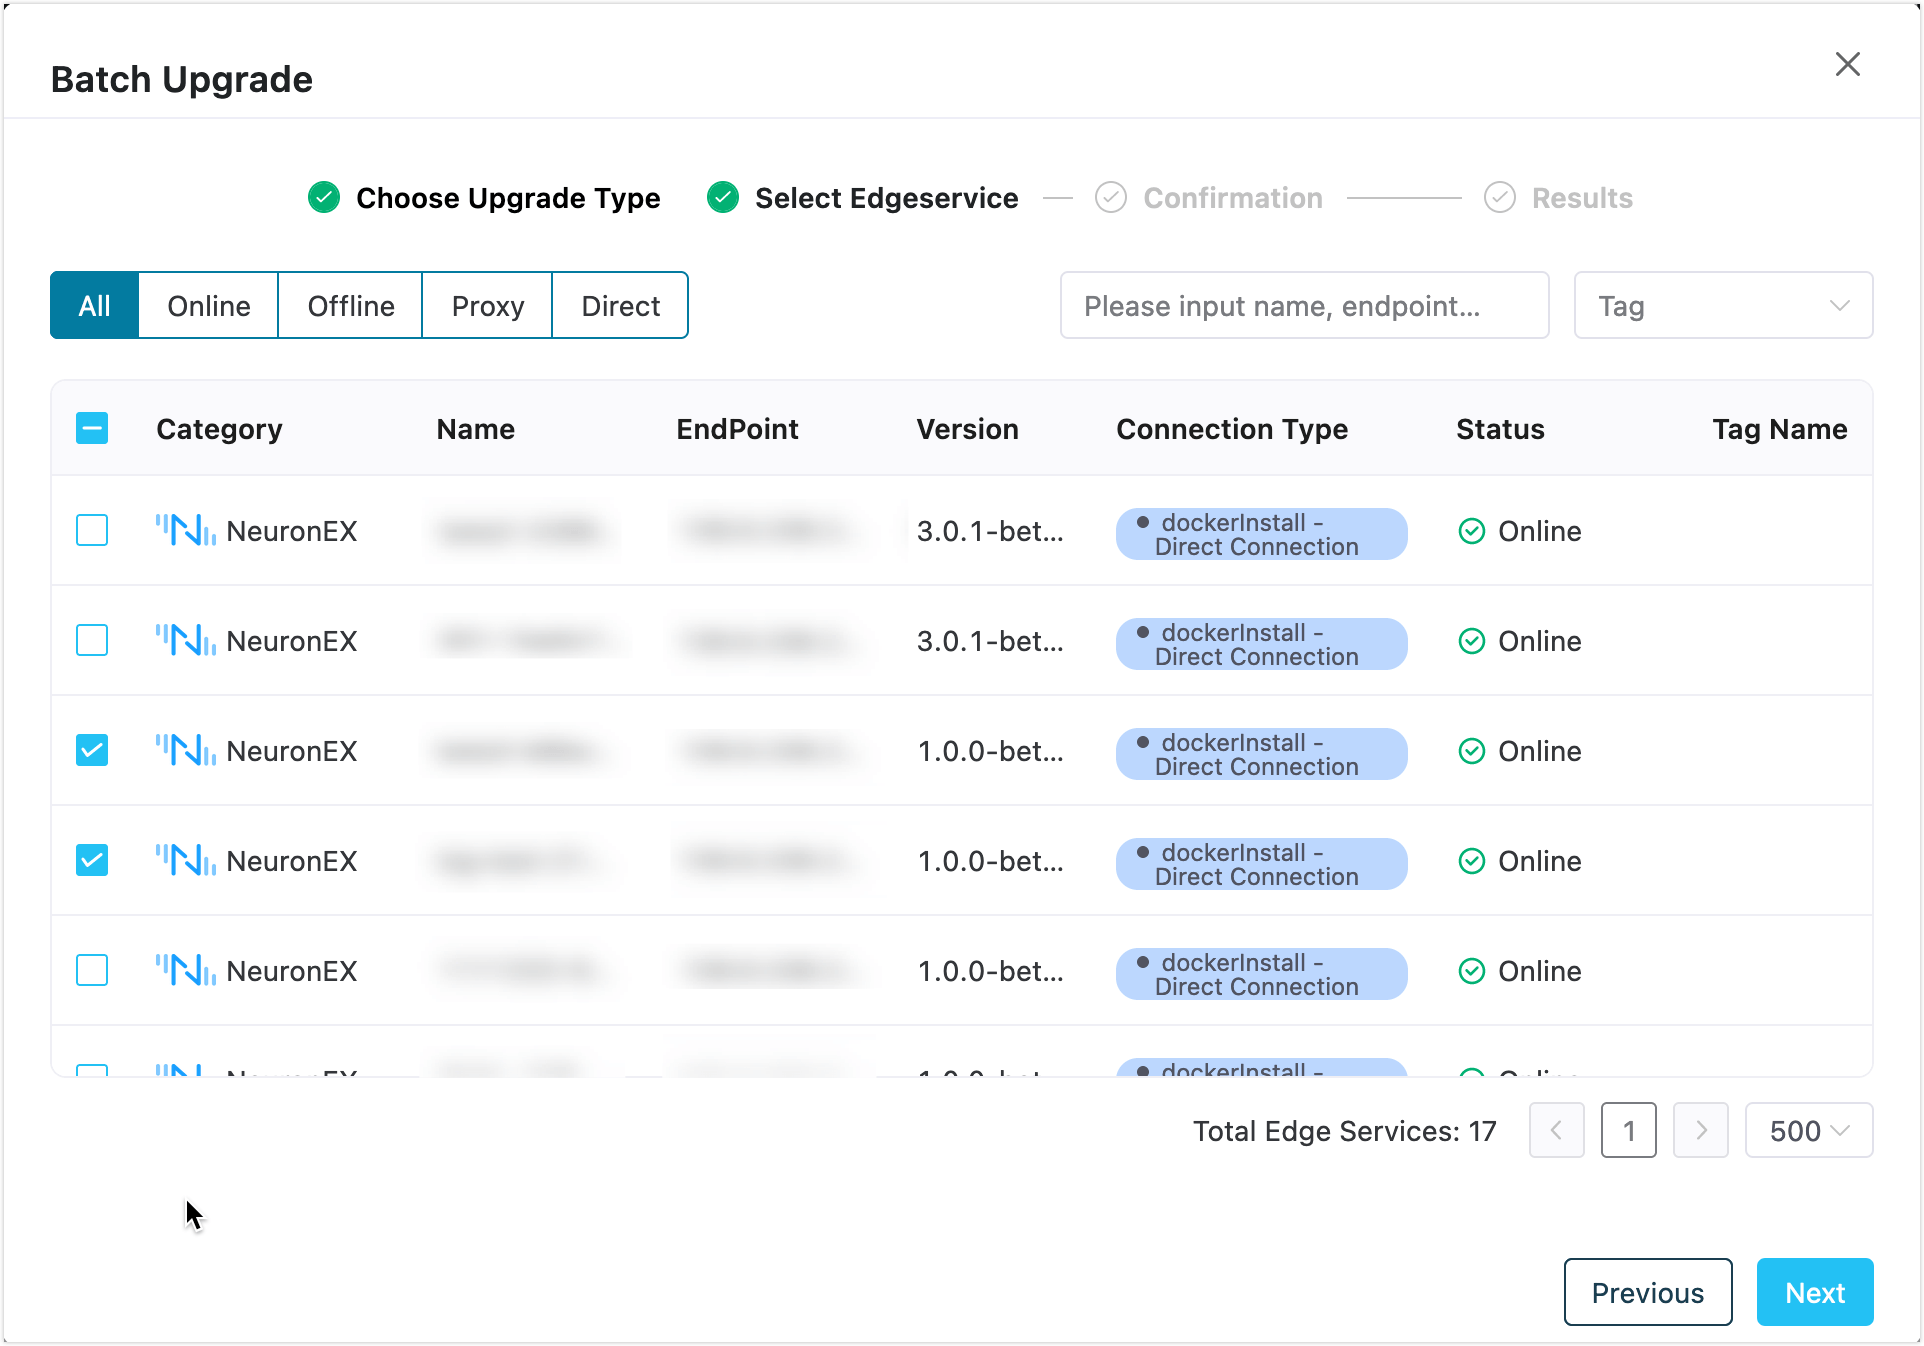Toggle the select-all header checkbox

pos(92,429)
